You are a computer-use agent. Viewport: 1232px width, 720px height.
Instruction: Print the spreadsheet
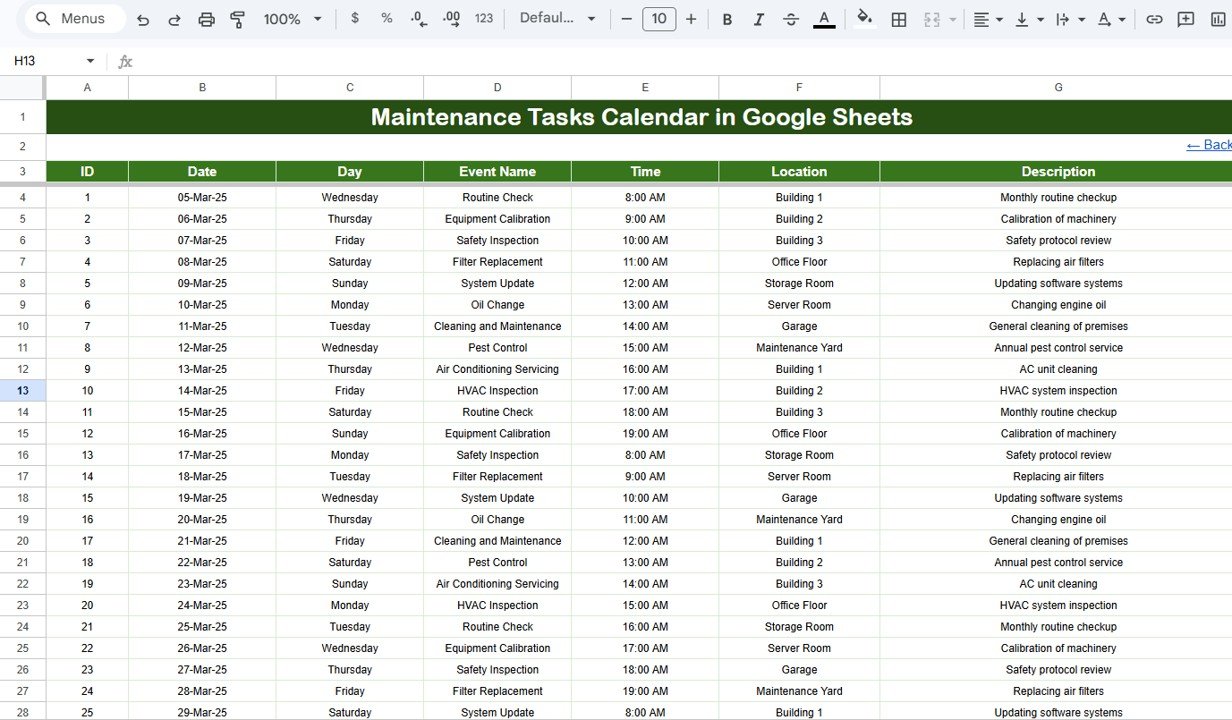(x=206, y=19)
